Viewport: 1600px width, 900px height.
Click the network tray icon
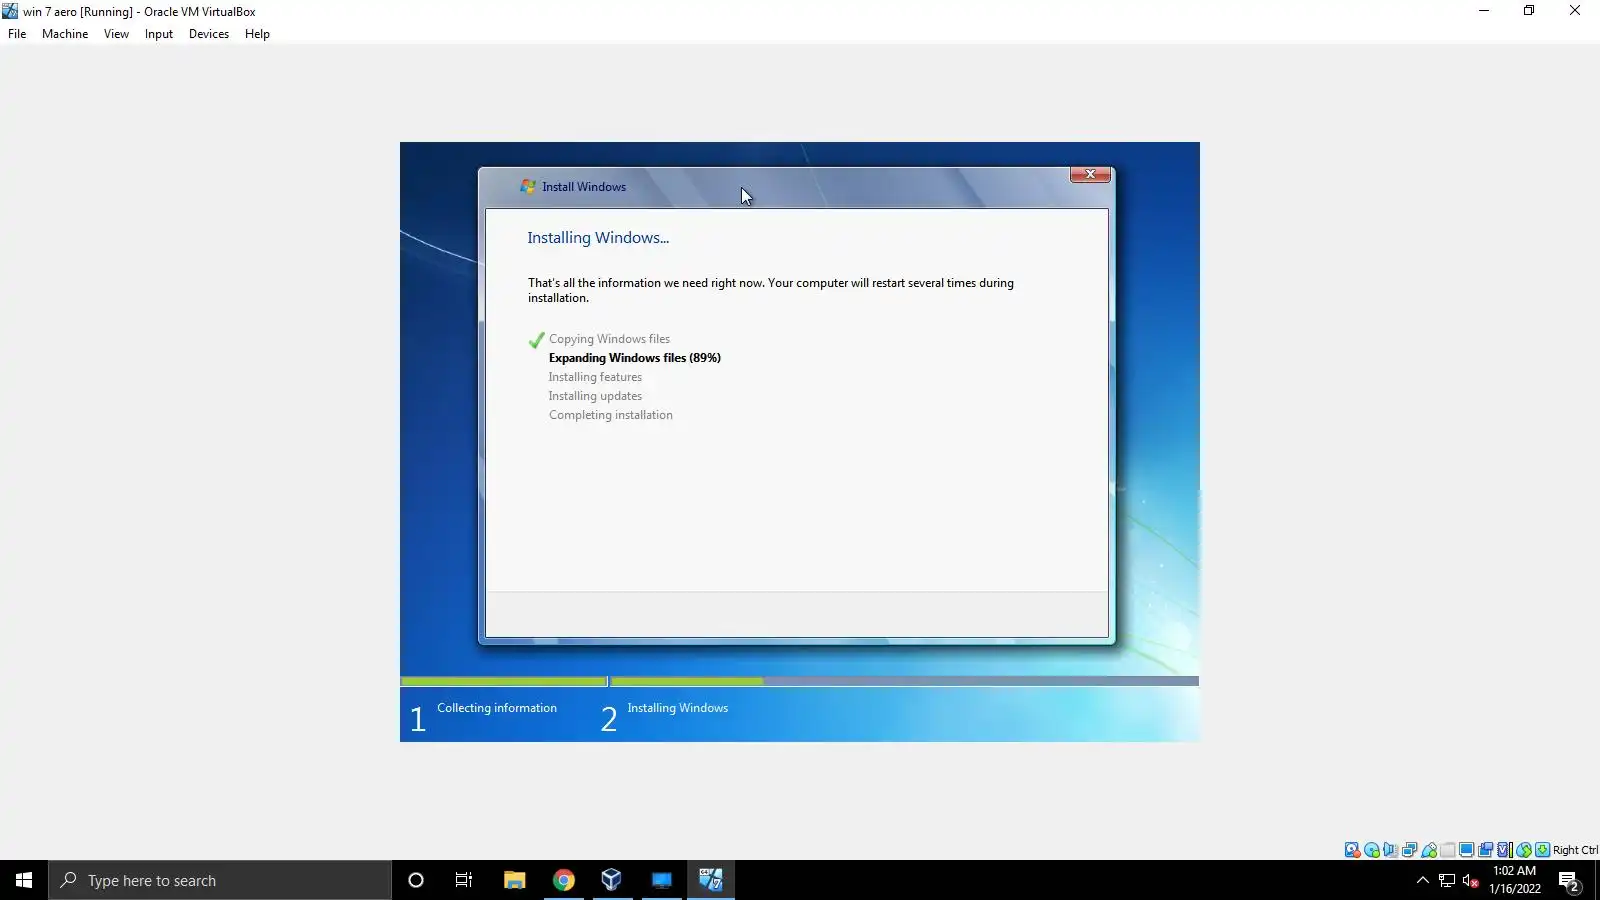tap(1447, 880)
